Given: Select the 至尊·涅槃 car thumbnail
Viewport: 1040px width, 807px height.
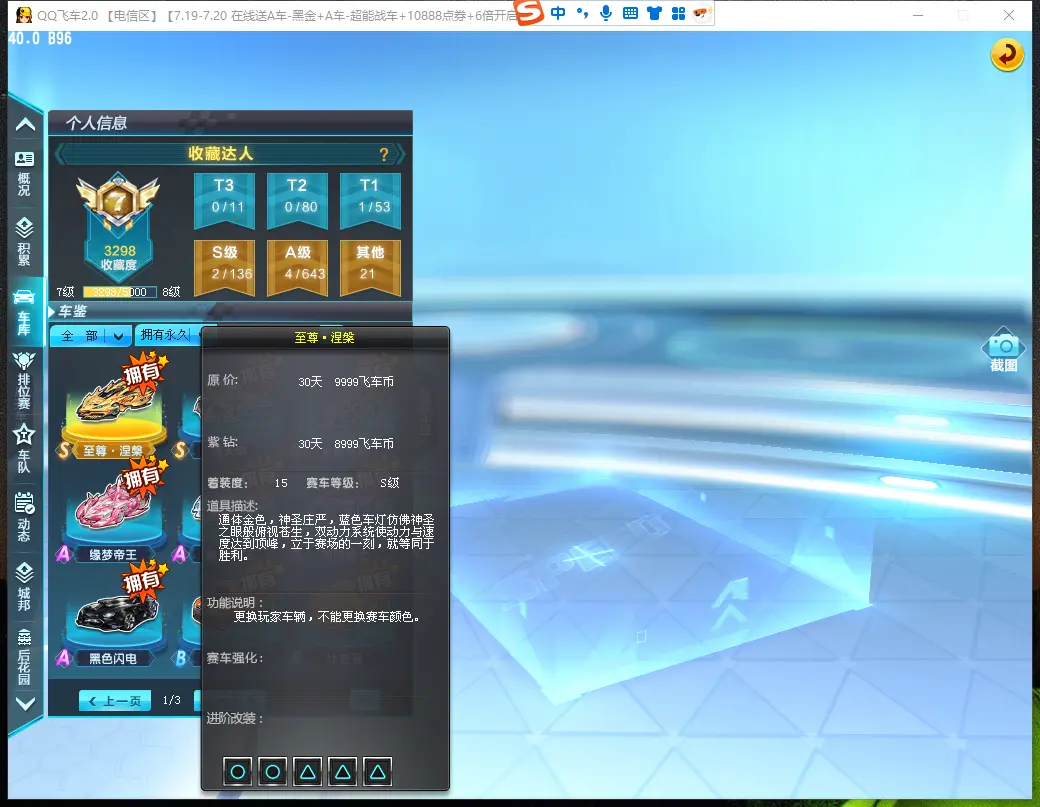Looking at the screenshot, I should click(x=113, y=406).
